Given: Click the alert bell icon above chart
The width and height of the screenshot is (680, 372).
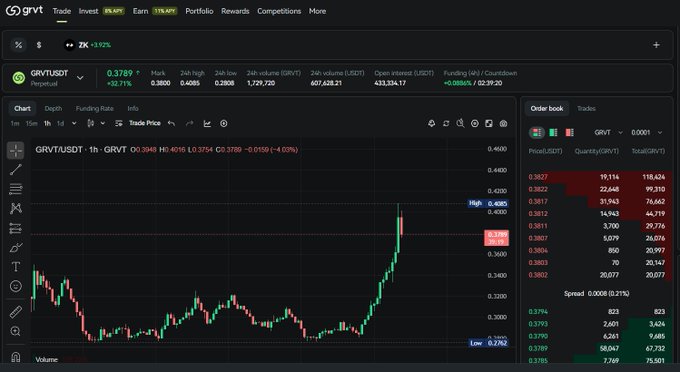Looking at the screenshot, I should [432, 124].
